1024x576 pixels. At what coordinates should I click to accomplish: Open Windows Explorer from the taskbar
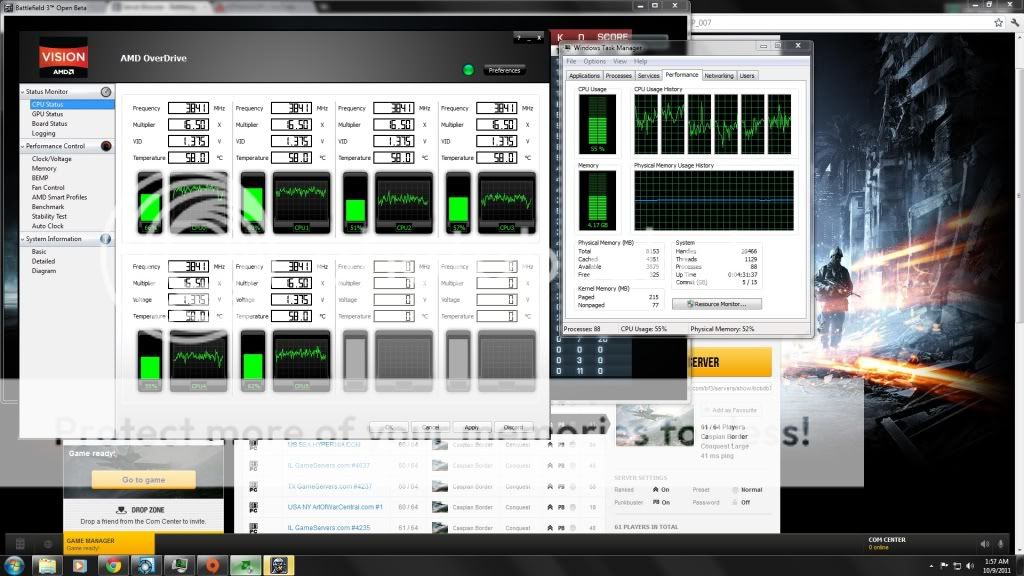click(47, 565)
